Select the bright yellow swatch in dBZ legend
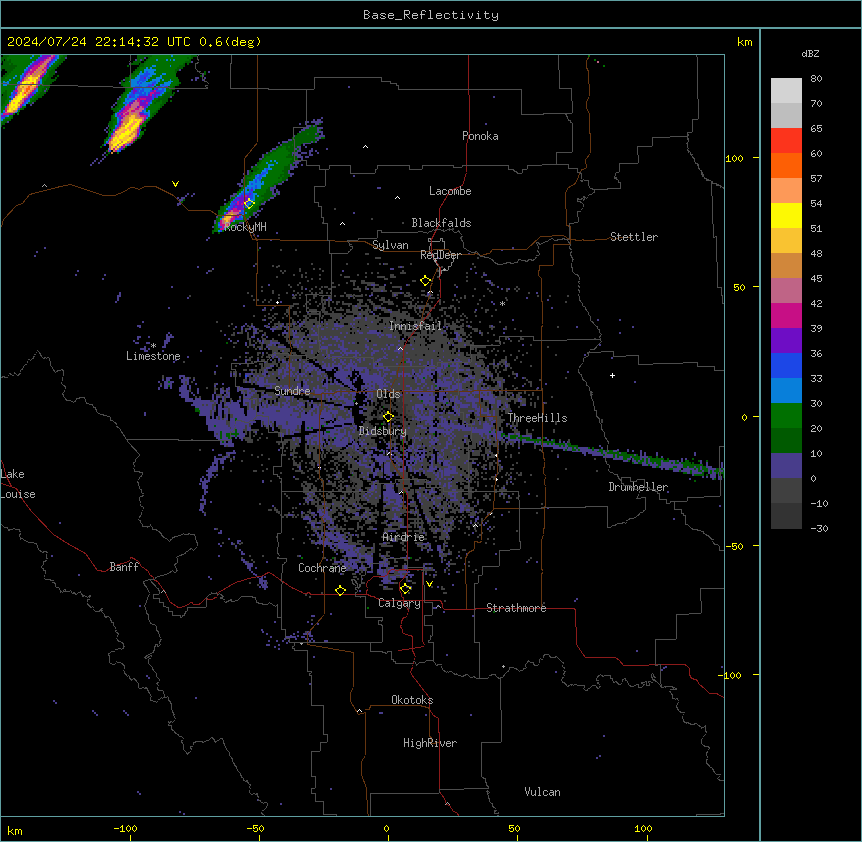Image resolution: width=862 pixels, height=842 pixels. 786,215
